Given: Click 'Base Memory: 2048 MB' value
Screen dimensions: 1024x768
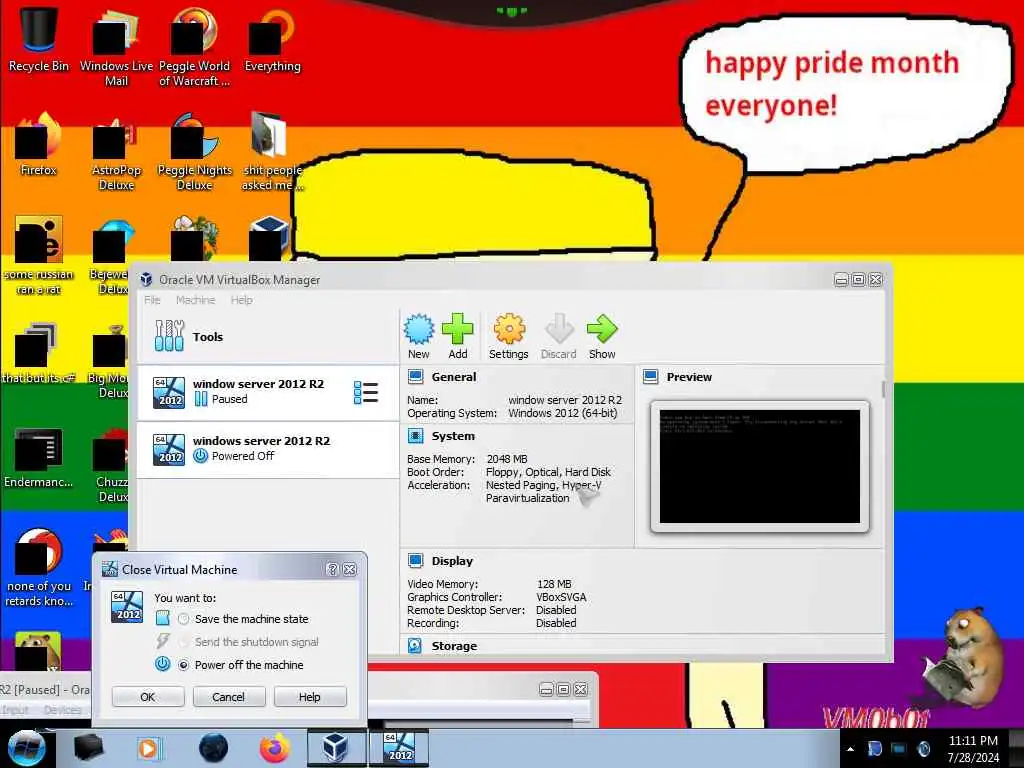Looking at the screenshot, I should 507,459.
